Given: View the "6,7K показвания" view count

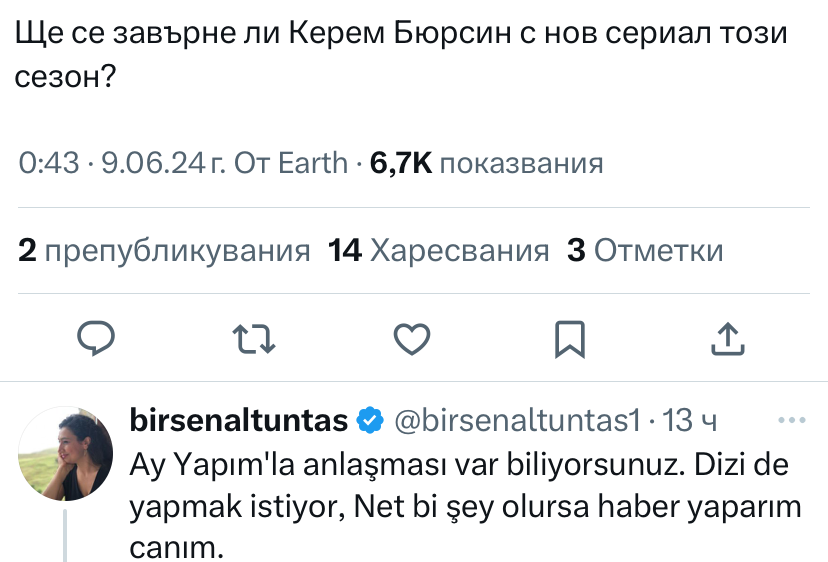Looking at the screenshot, I should point(486,163).
